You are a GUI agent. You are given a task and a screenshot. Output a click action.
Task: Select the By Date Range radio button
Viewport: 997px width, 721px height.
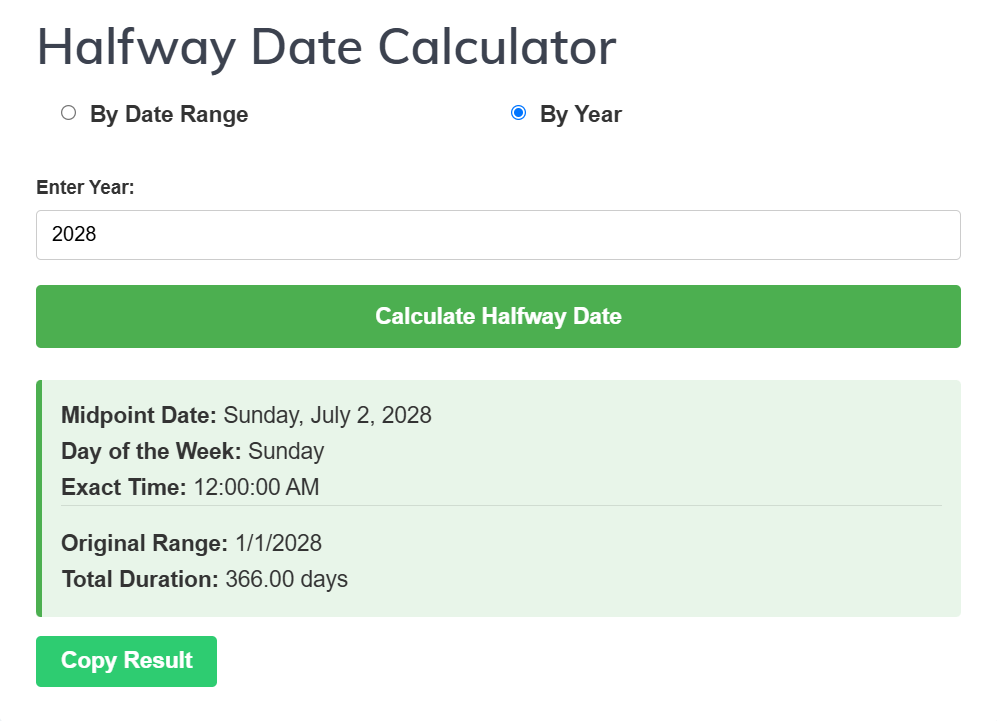(68, 113)
